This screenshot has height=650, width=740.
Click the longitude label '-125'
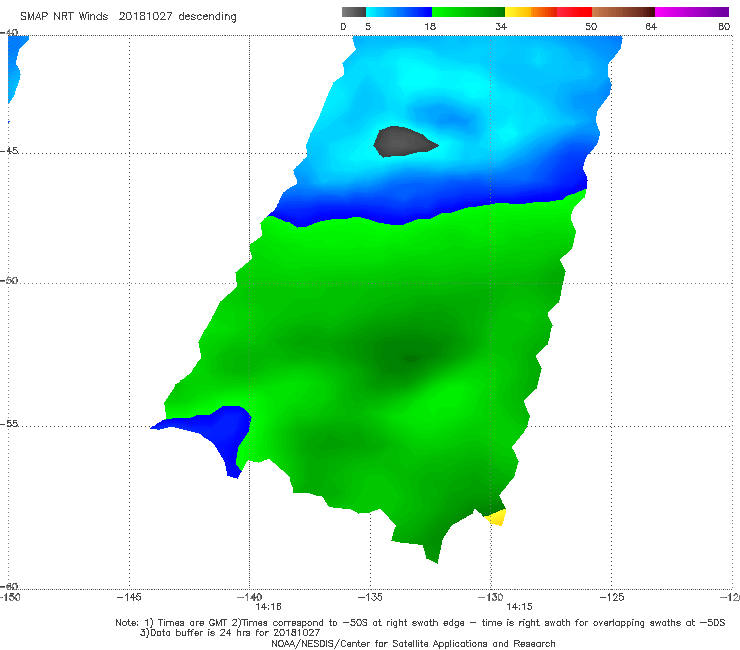[611, 597]
